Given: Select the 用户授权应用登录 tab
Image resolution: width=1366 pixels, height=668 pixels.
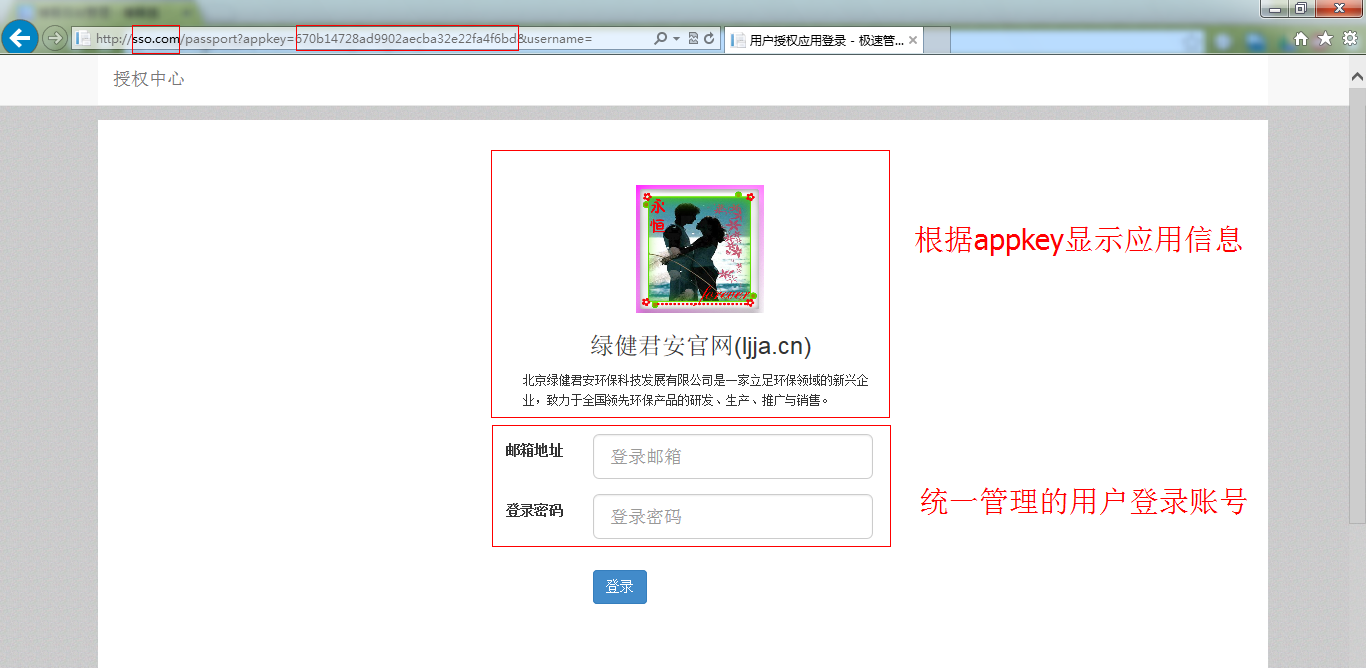Looking at the screenshot, I should [820, 40].
